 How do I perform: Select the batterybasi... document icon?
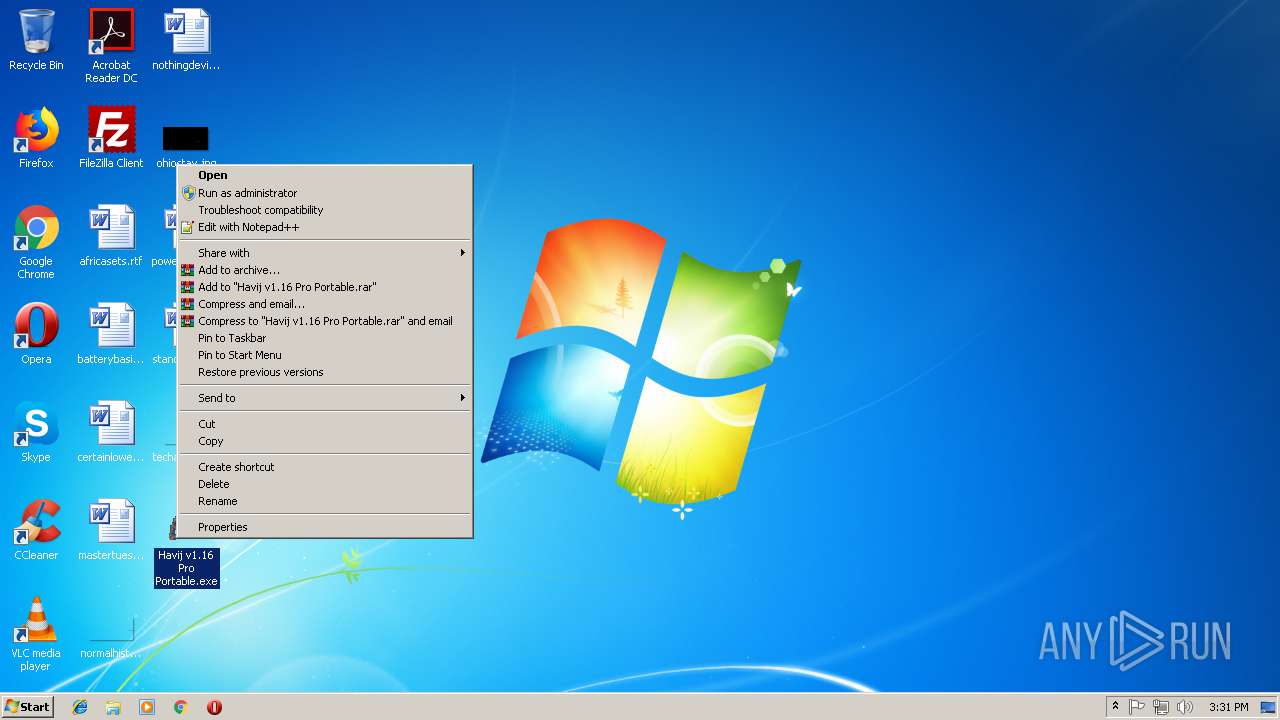coord(111,333)
